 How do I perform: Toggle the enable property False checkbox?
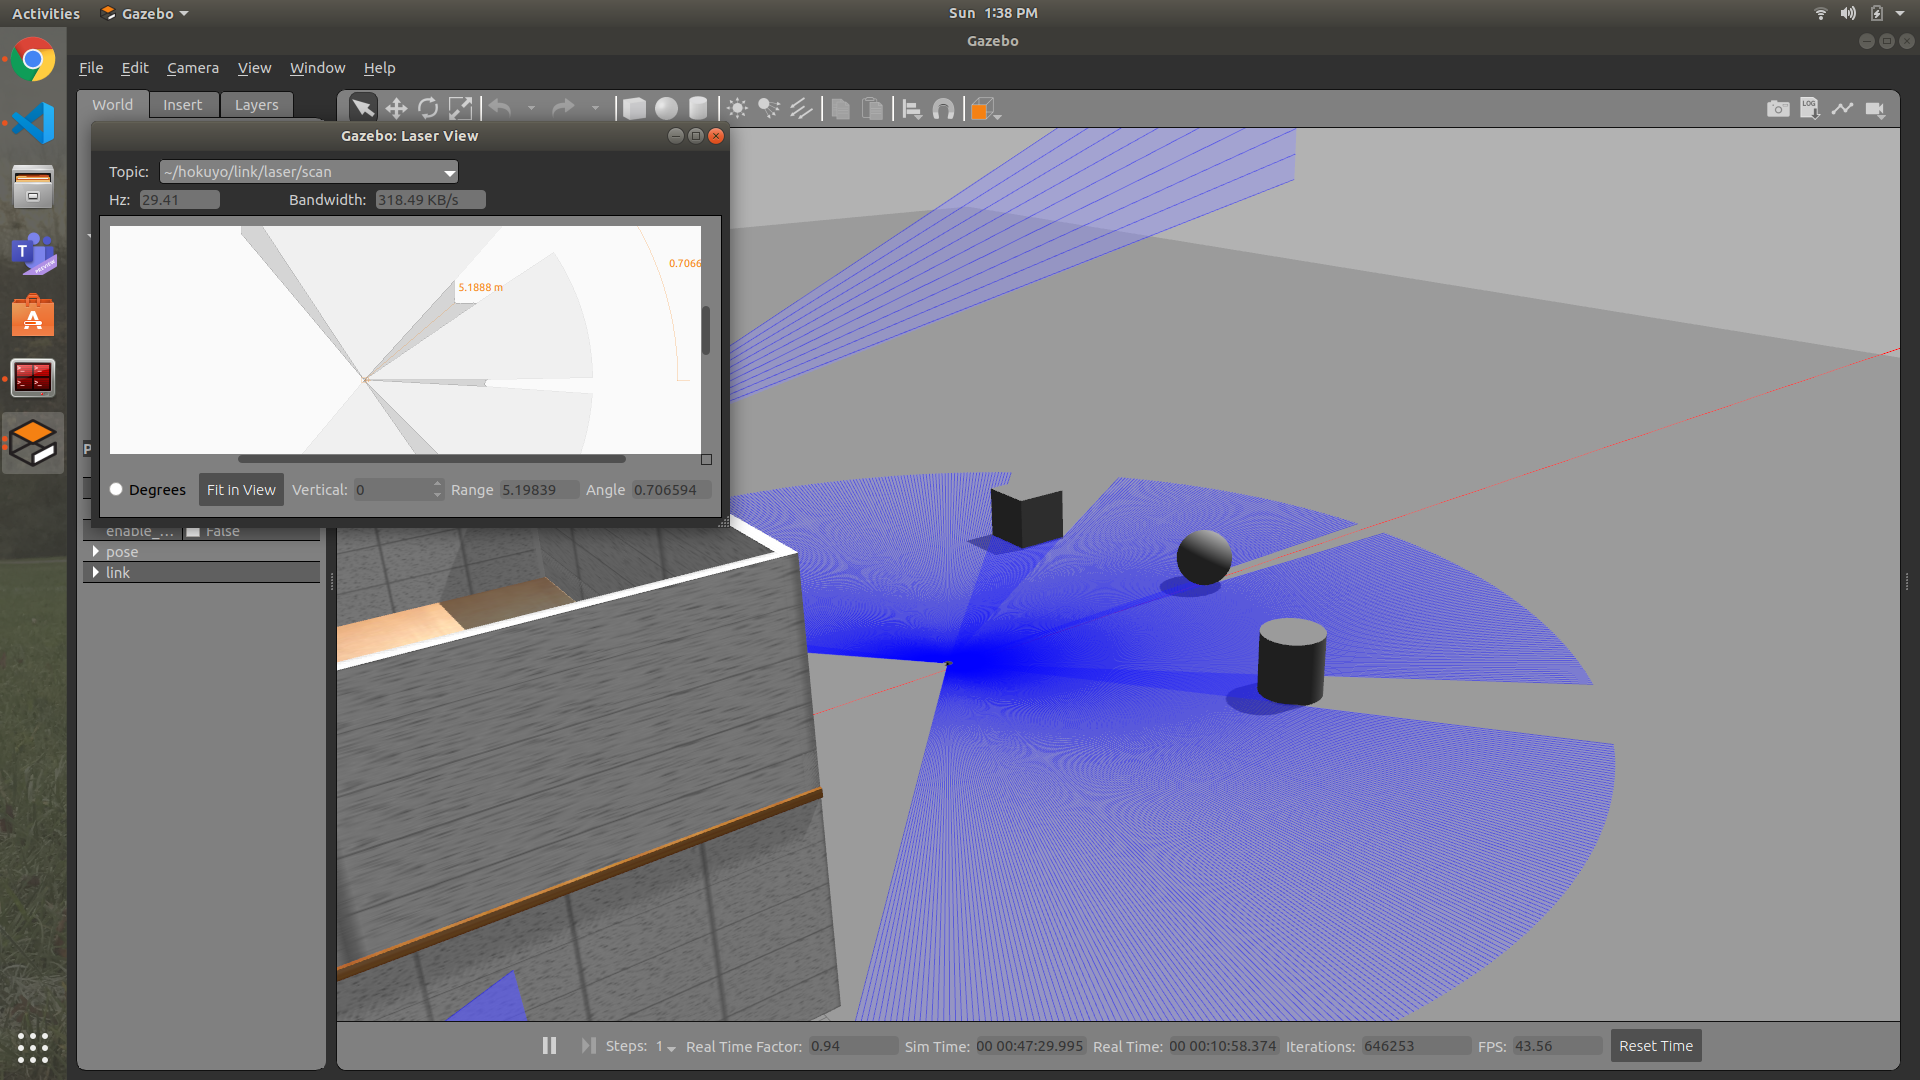click(x=193, y=532)
